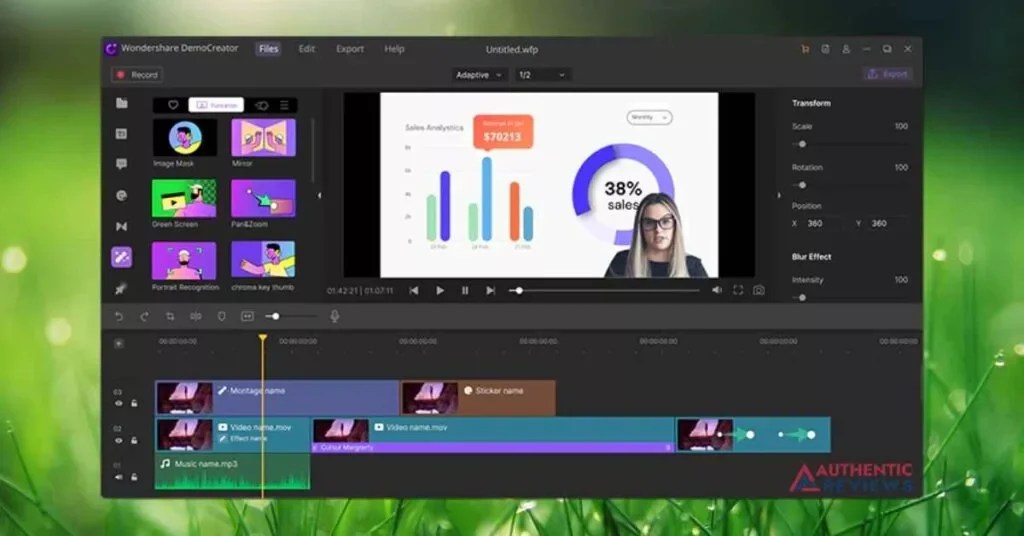Open the Help menu

(394, 49)
